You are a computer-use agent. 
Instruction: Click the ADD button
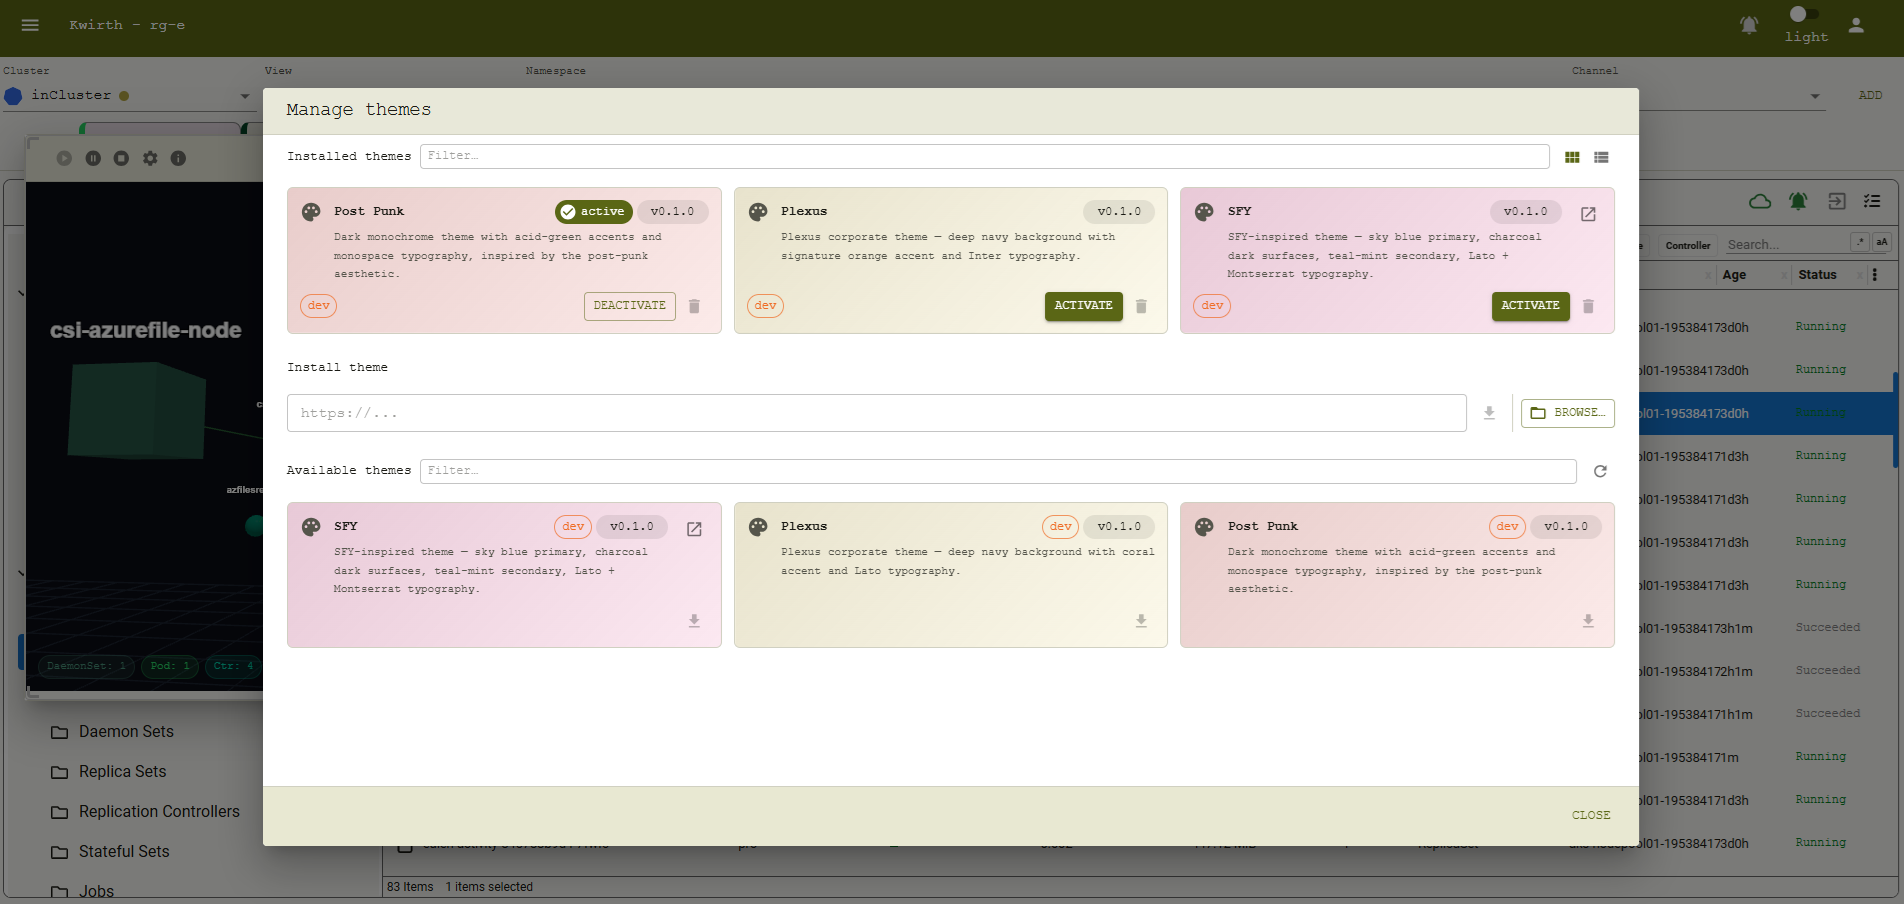(x=1870, y=96)
